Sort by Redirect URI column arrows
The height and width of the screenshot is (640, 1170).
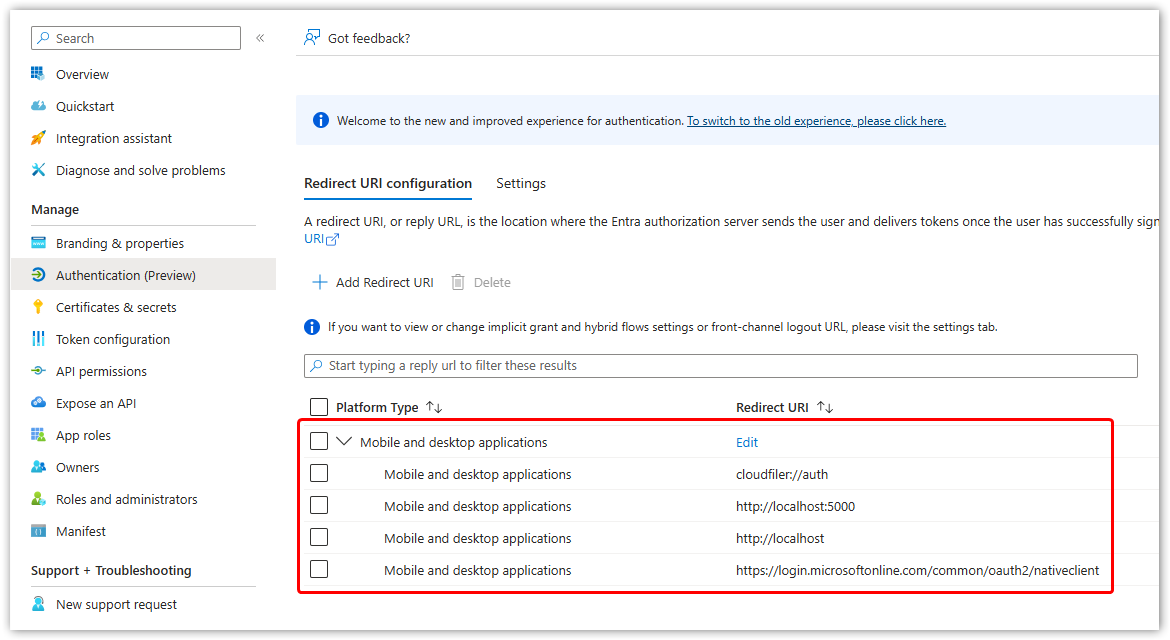(x=825, y=407)
